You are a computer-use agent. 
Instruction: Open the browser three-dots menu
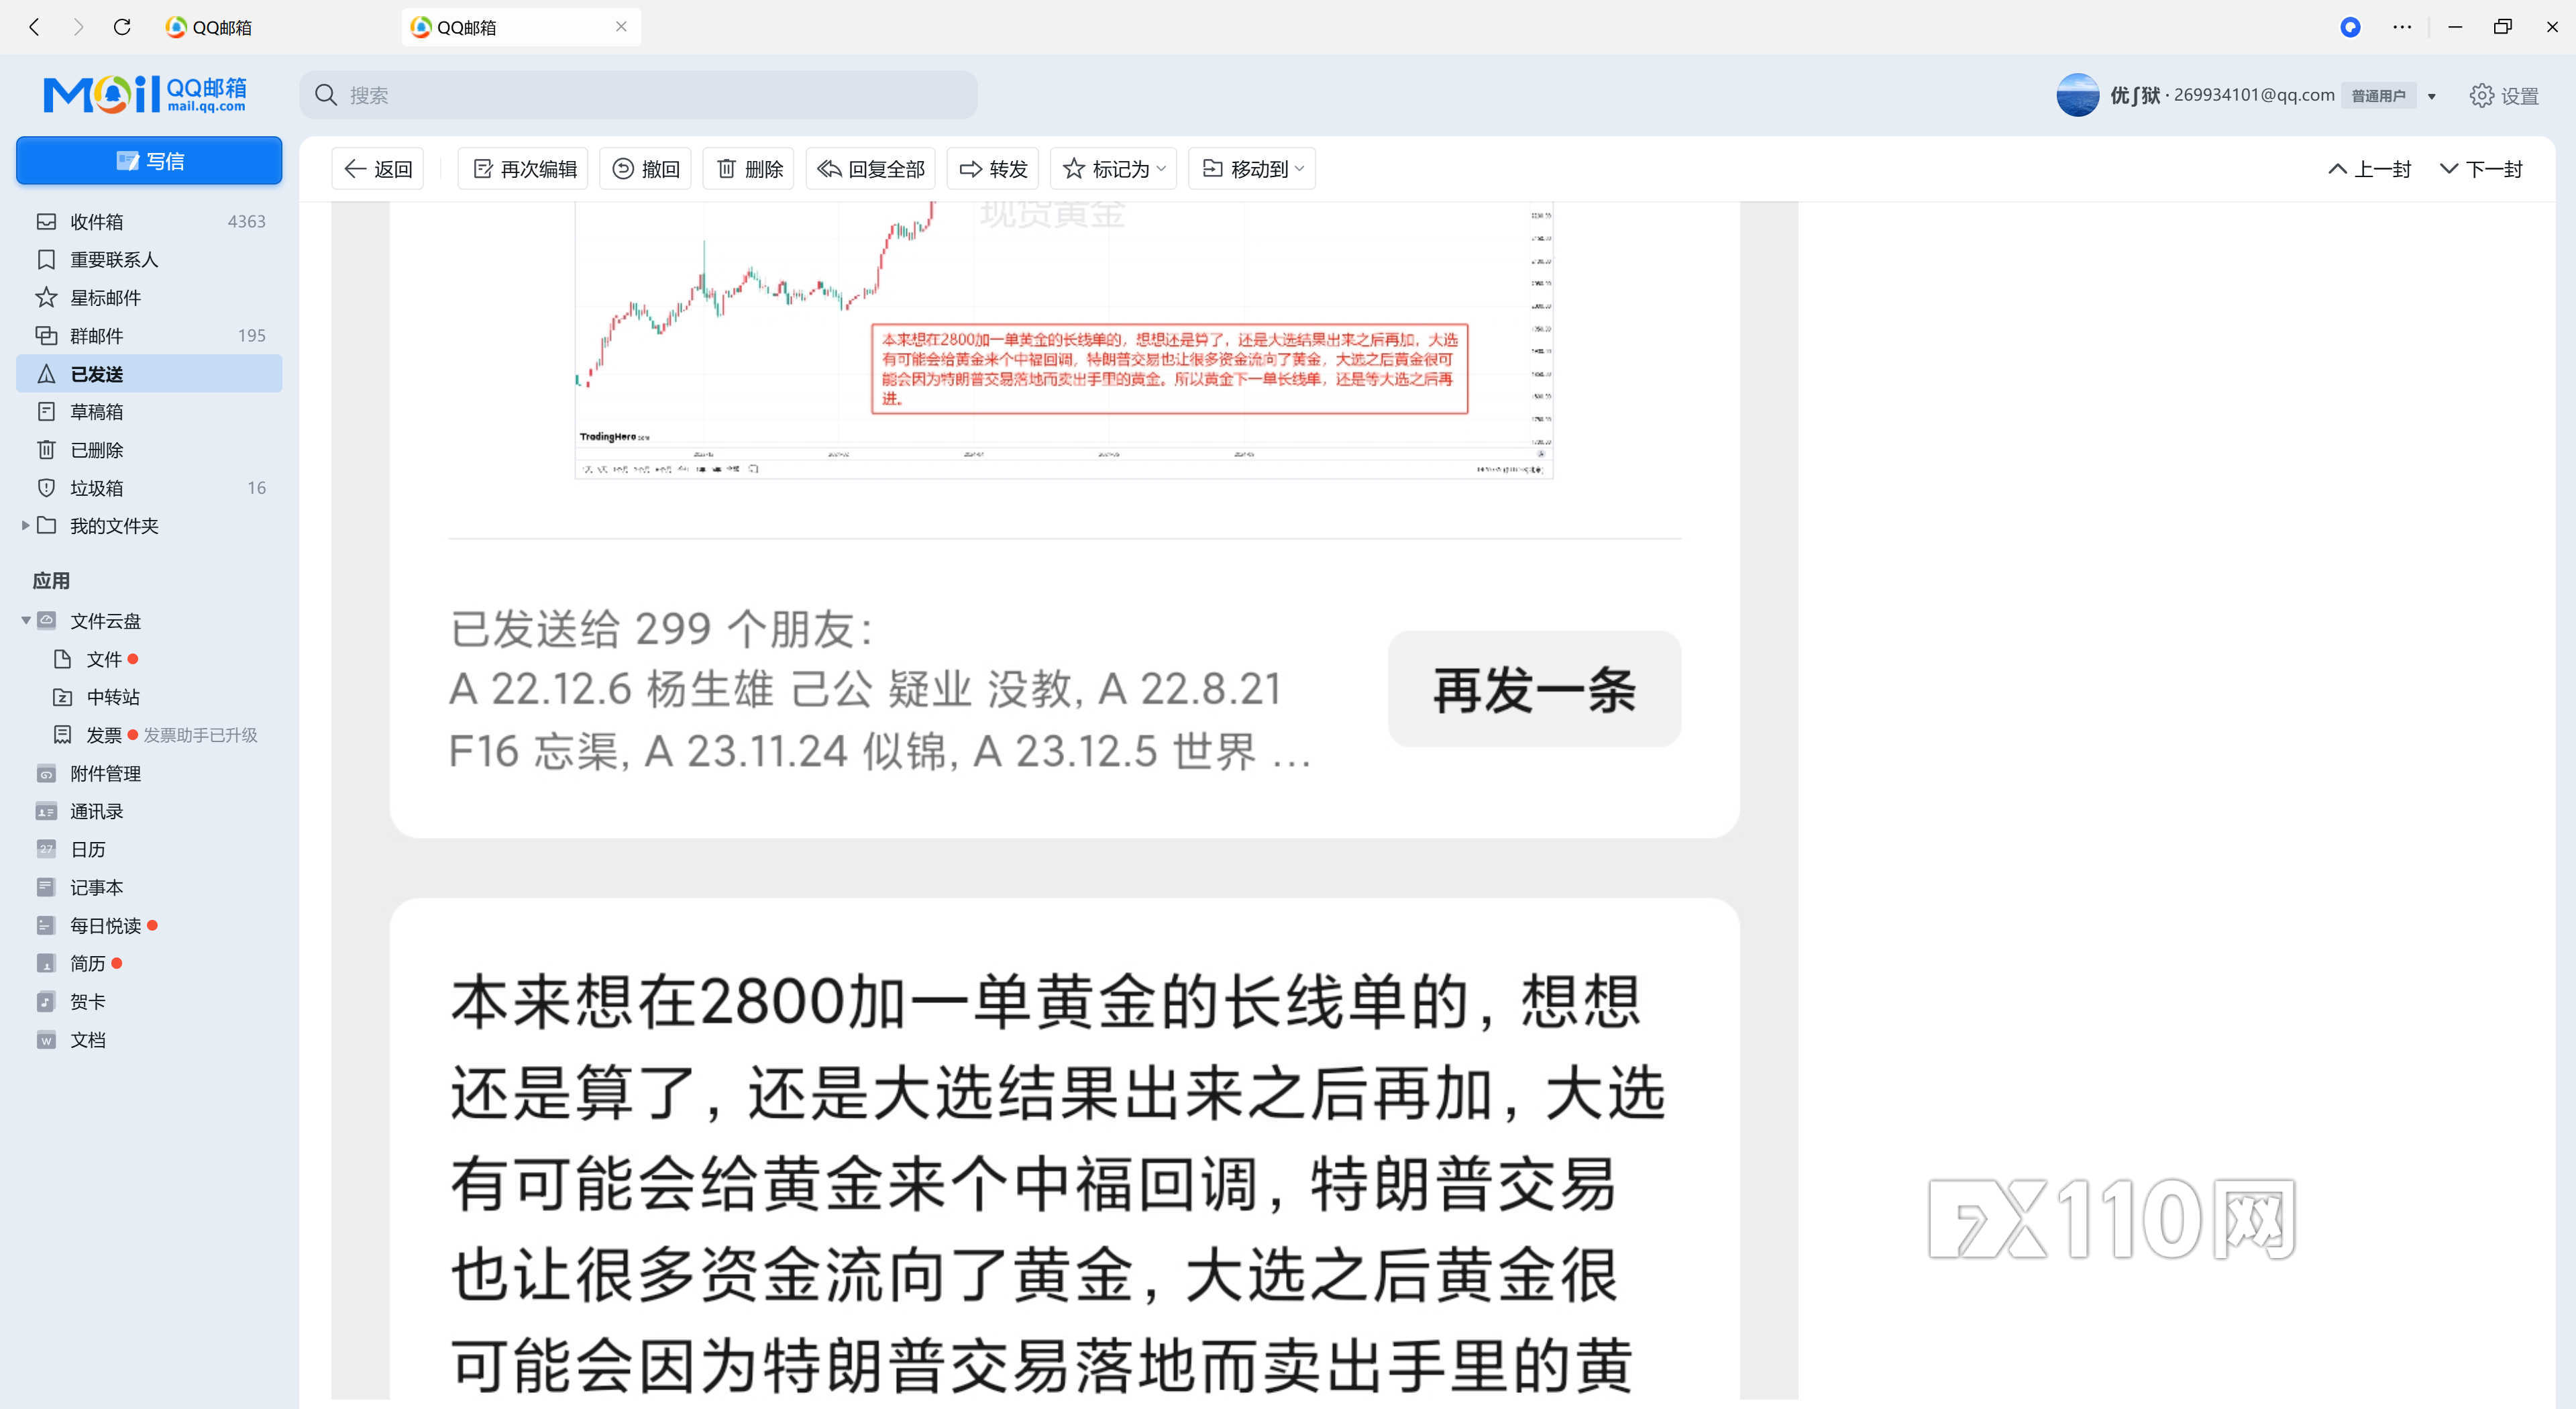click(x=2402, y=27)
